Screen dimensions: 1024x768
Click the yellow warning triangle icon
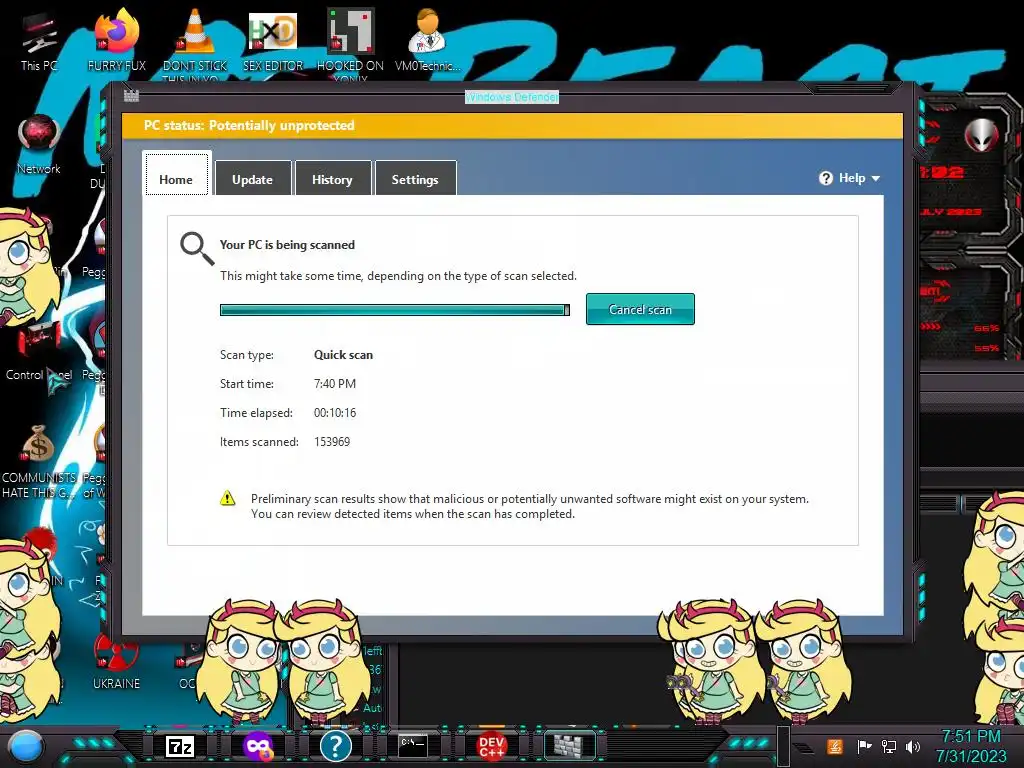coord(227,498)
